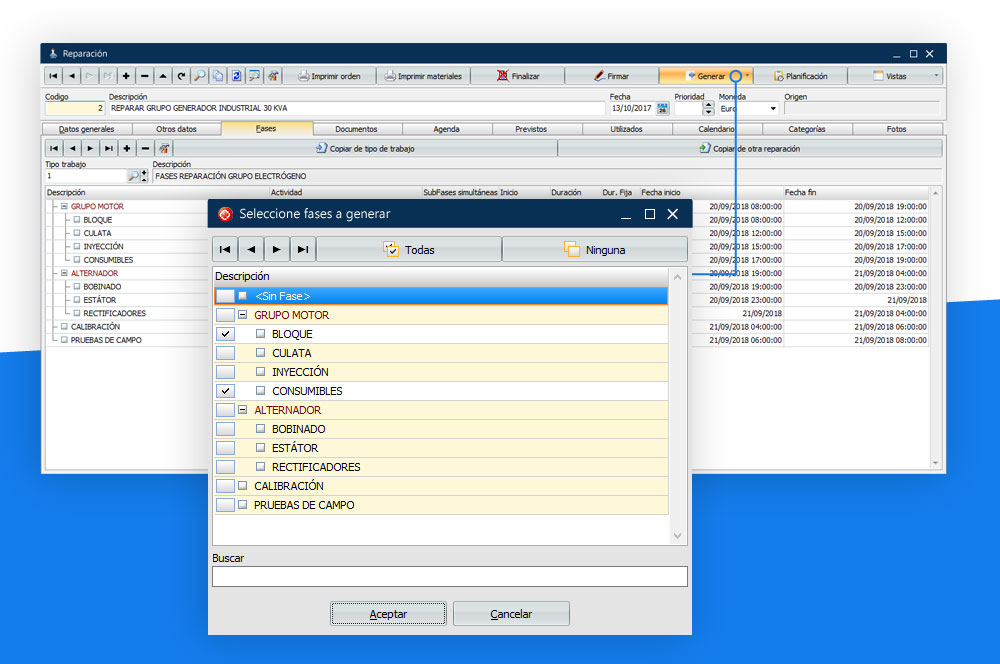Click the magnifier search icon in main toolbar
This screenshot has width=1000, height=664.
pos(200,76)
